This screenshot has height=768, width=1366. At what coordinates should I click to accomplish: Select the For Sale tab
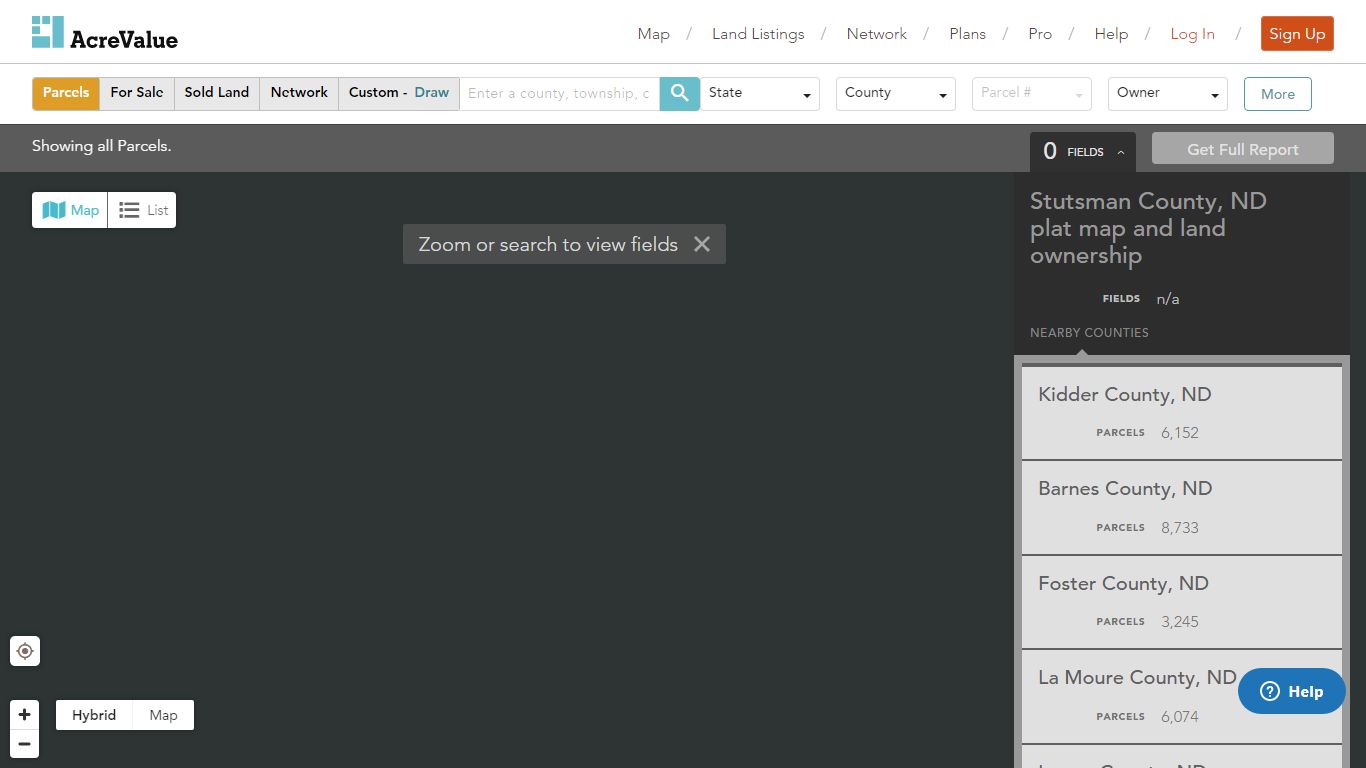pyautogui.click(x=137, y=93)
